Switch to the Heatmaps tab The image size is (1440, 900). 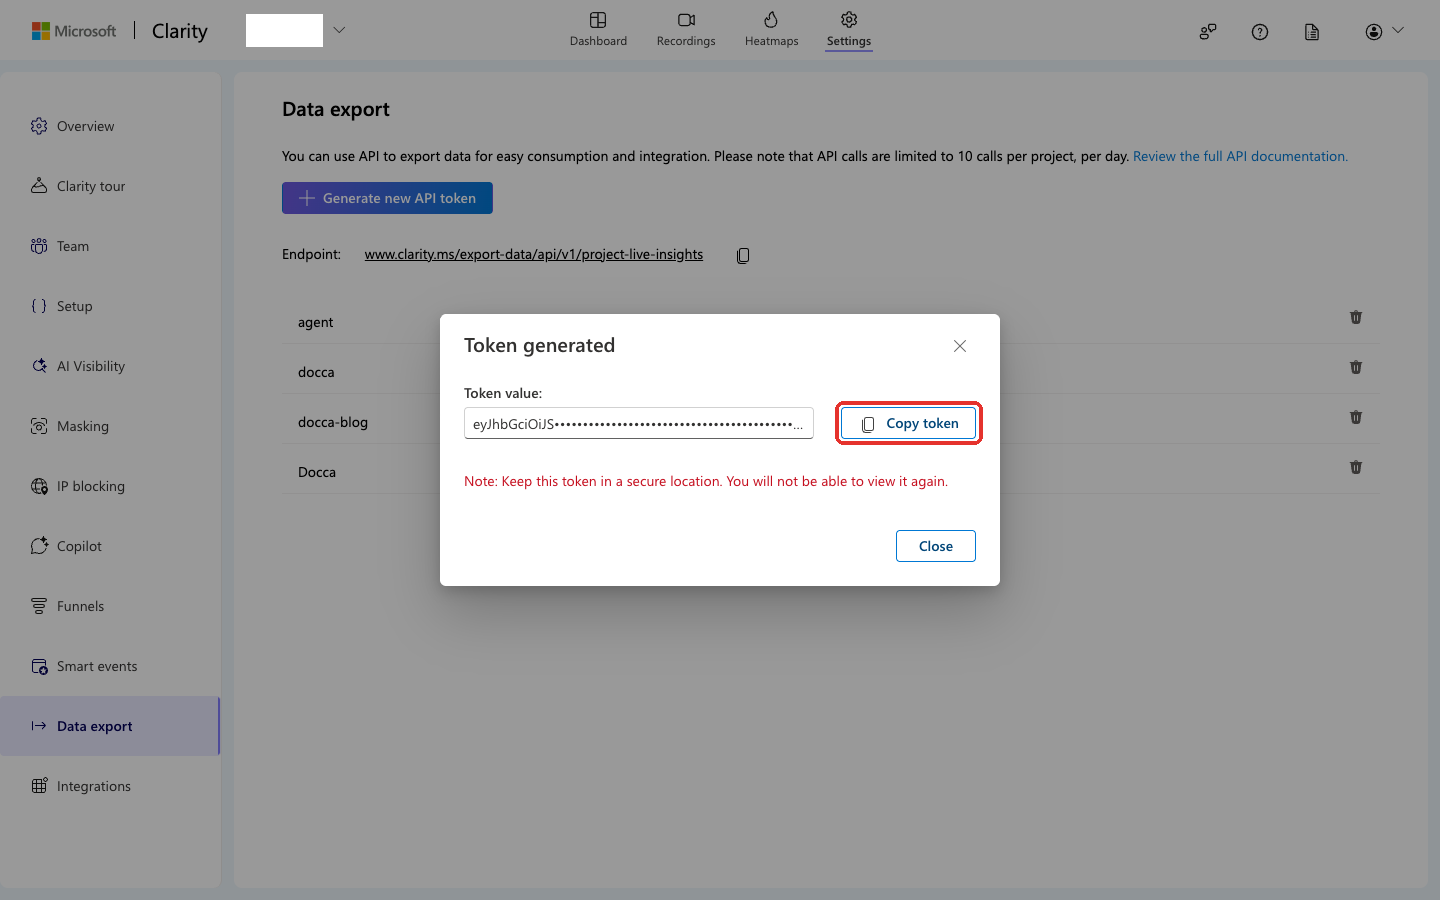pyautogui.click(x=771, y=29)
